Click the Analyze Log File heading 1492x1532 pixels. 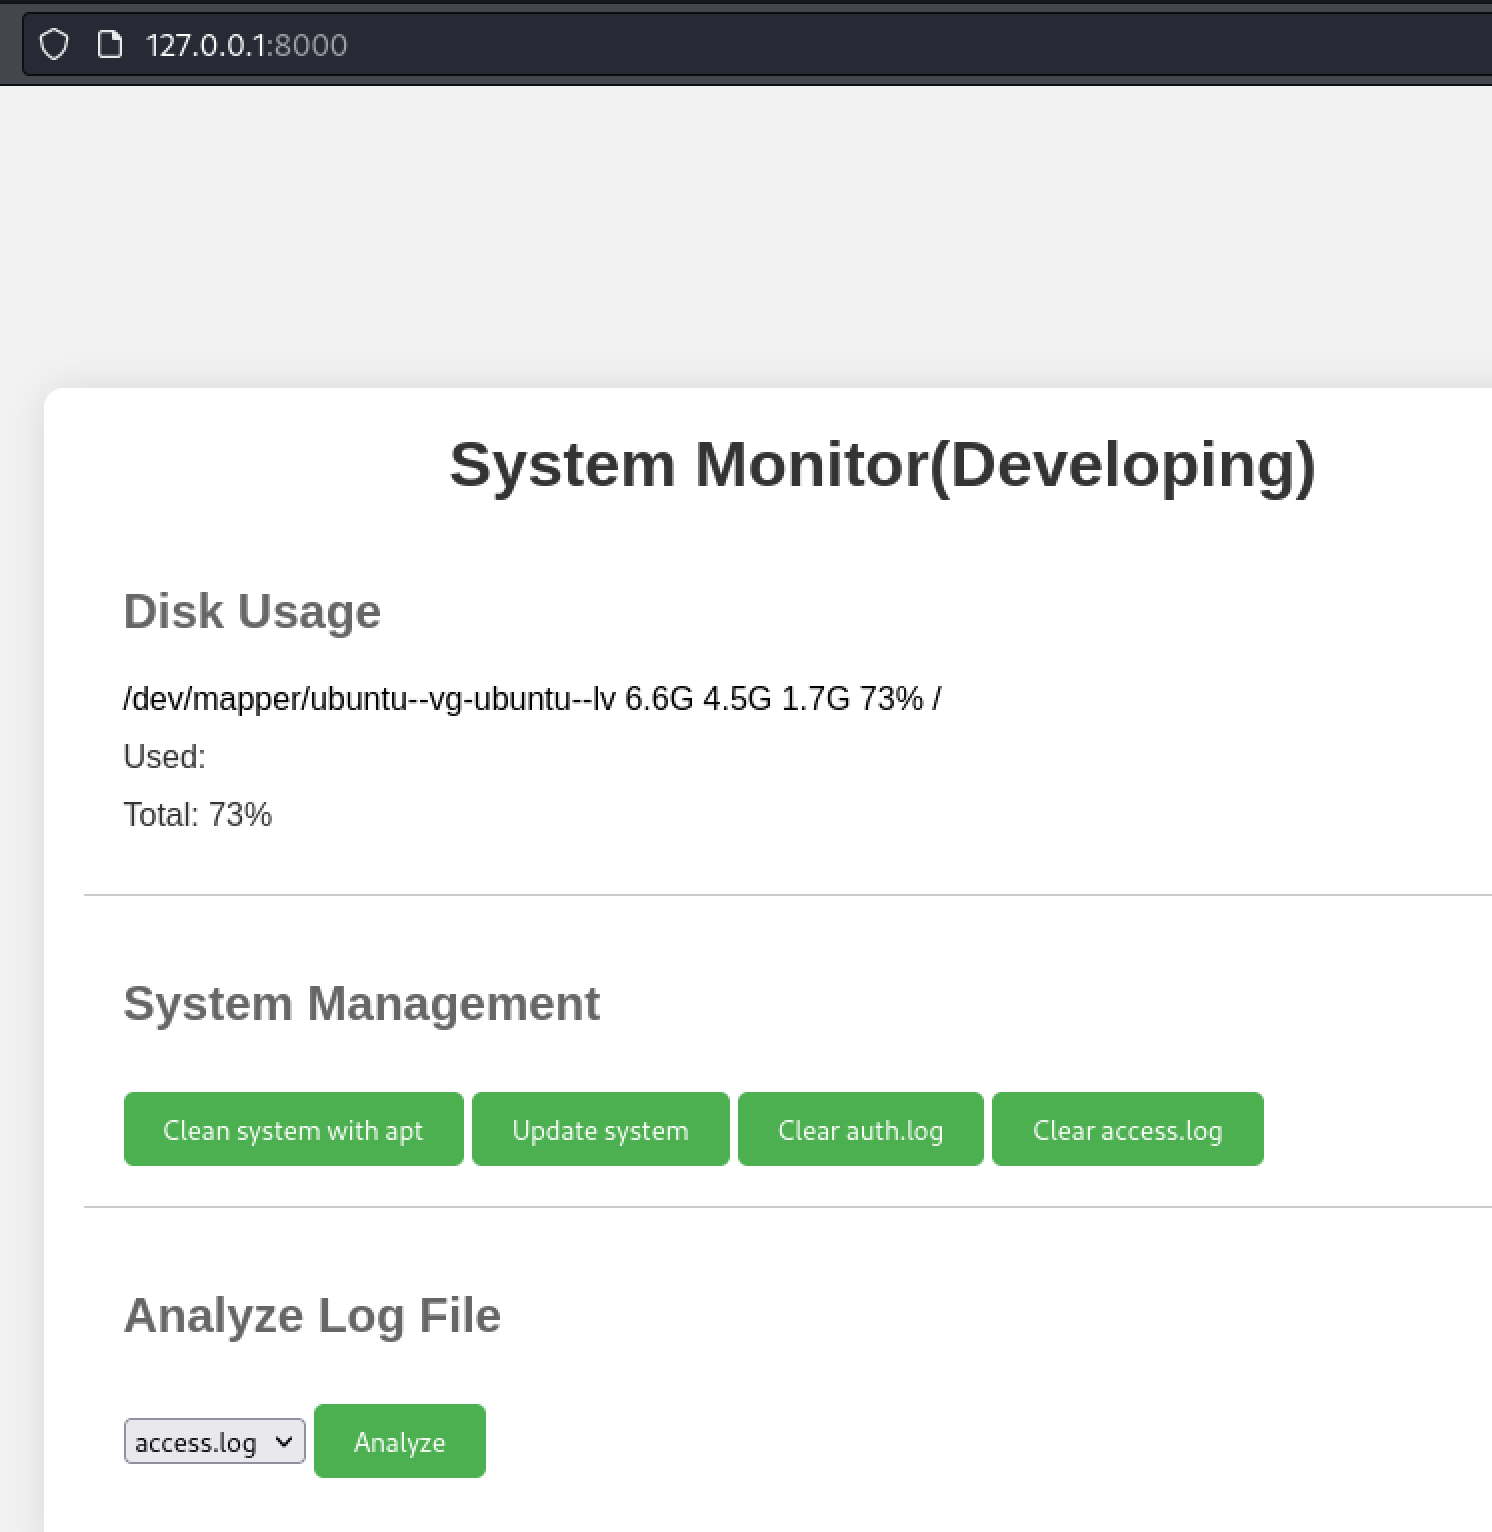click(x=312, y=1315)
